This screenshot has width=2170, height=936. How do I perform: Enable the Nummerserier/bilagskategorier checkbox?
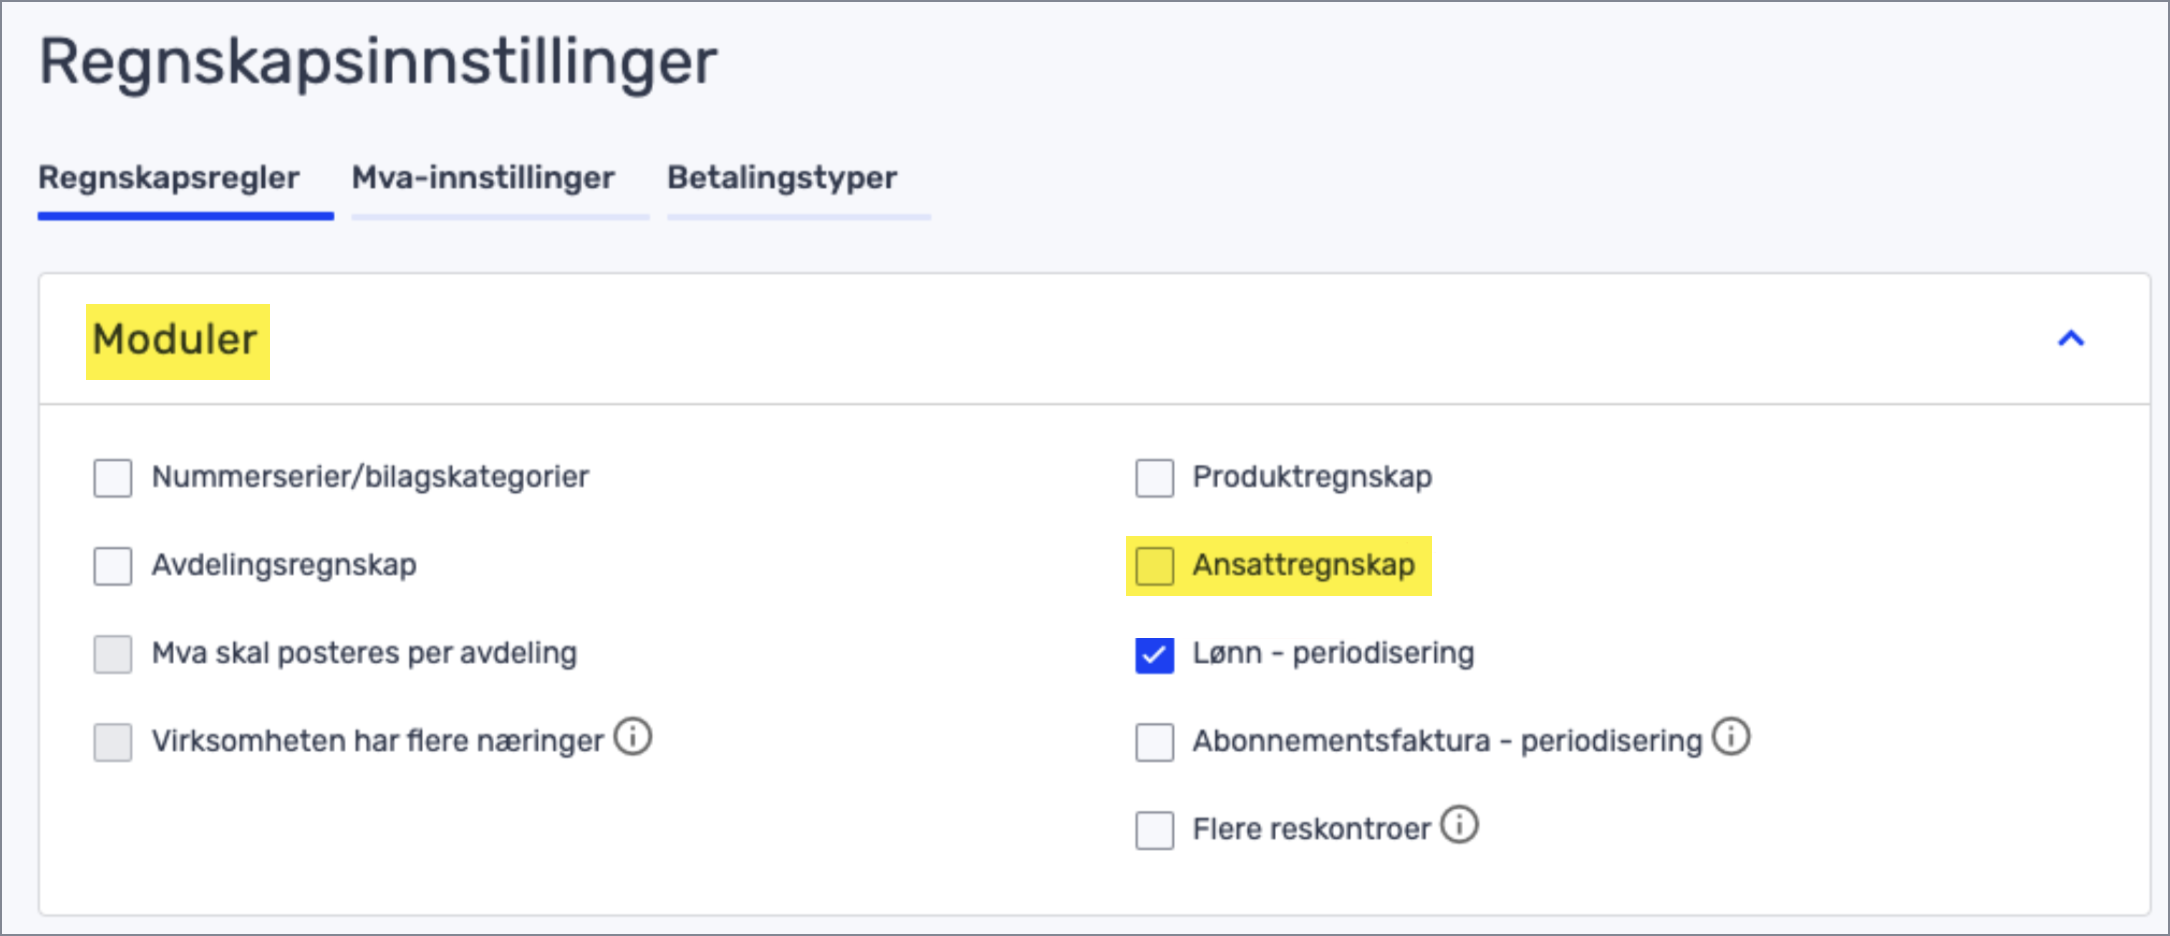[113, 478]
